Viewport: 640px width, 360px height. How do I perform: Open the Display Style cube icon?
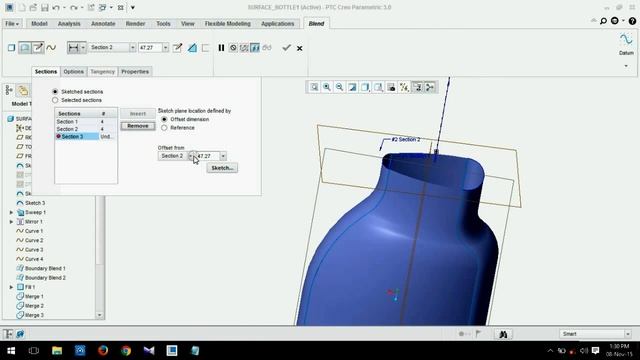pos(365,87)
